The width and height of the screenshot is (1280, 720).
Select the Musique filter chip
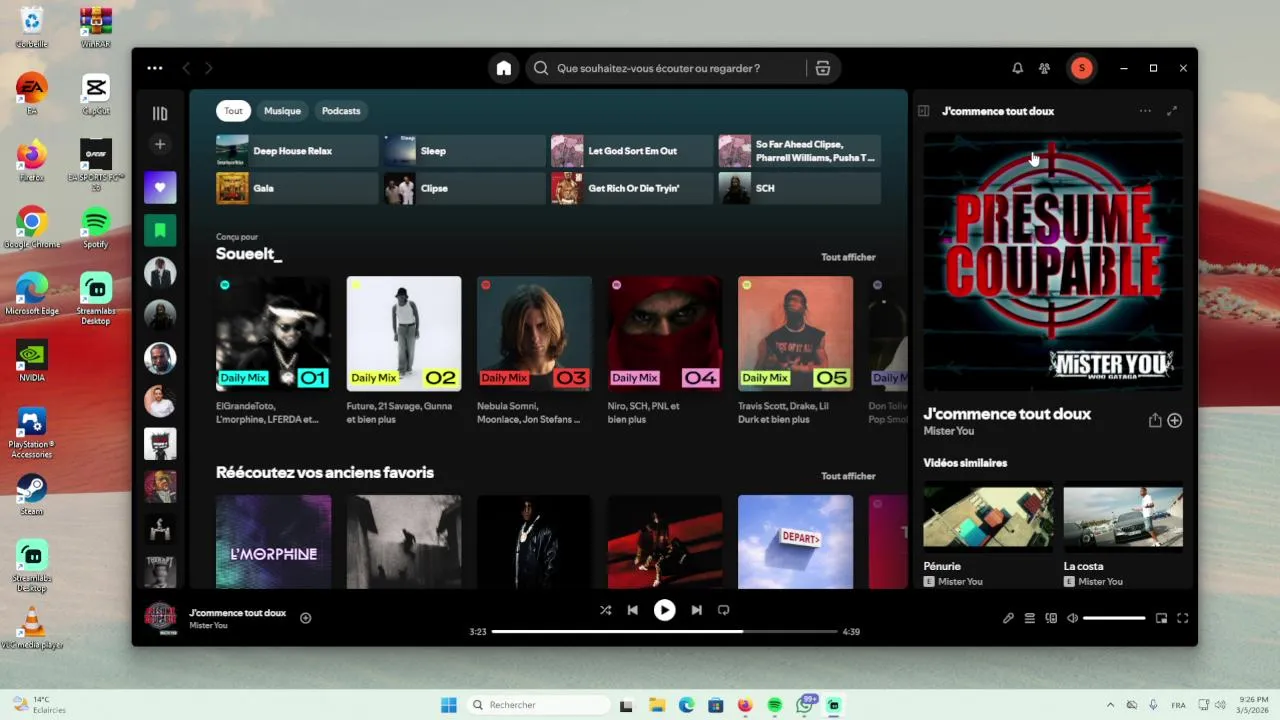282,111
